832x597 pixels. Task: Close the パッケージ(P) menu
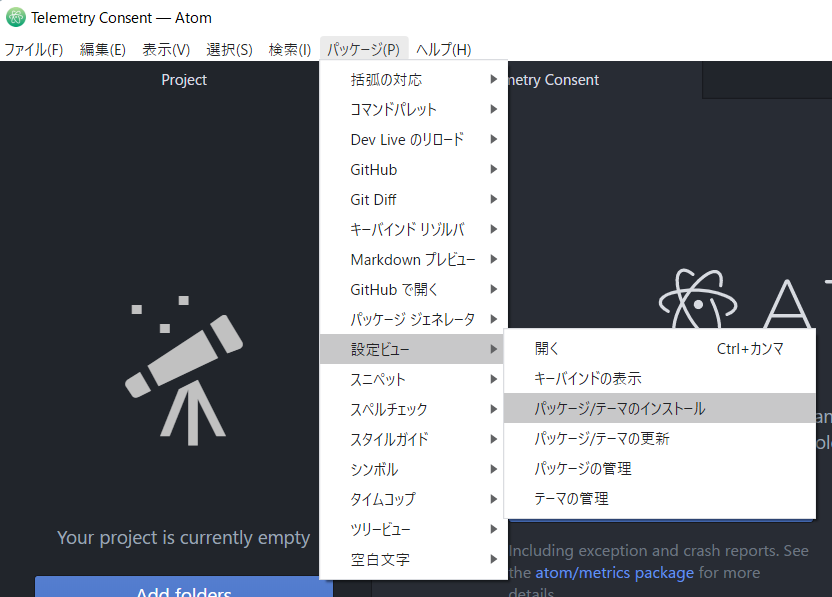coord(363,49)
